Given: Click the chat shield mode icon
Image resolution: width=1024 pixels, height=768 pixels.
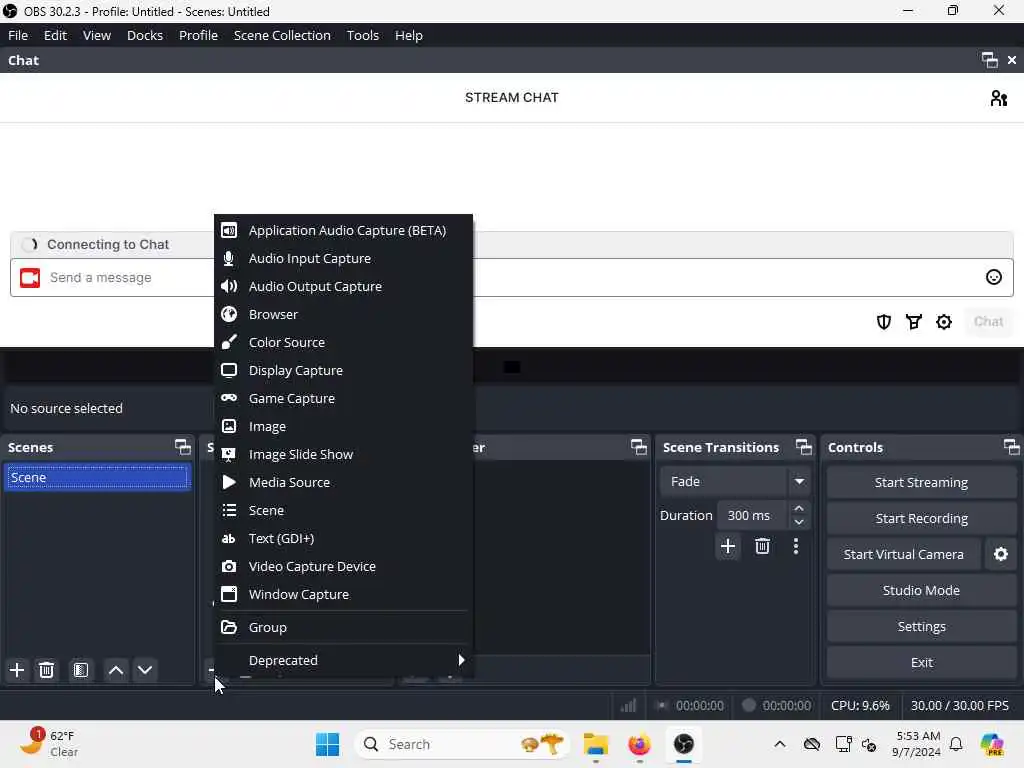Looking at the screenshot, I should (884, 322).
